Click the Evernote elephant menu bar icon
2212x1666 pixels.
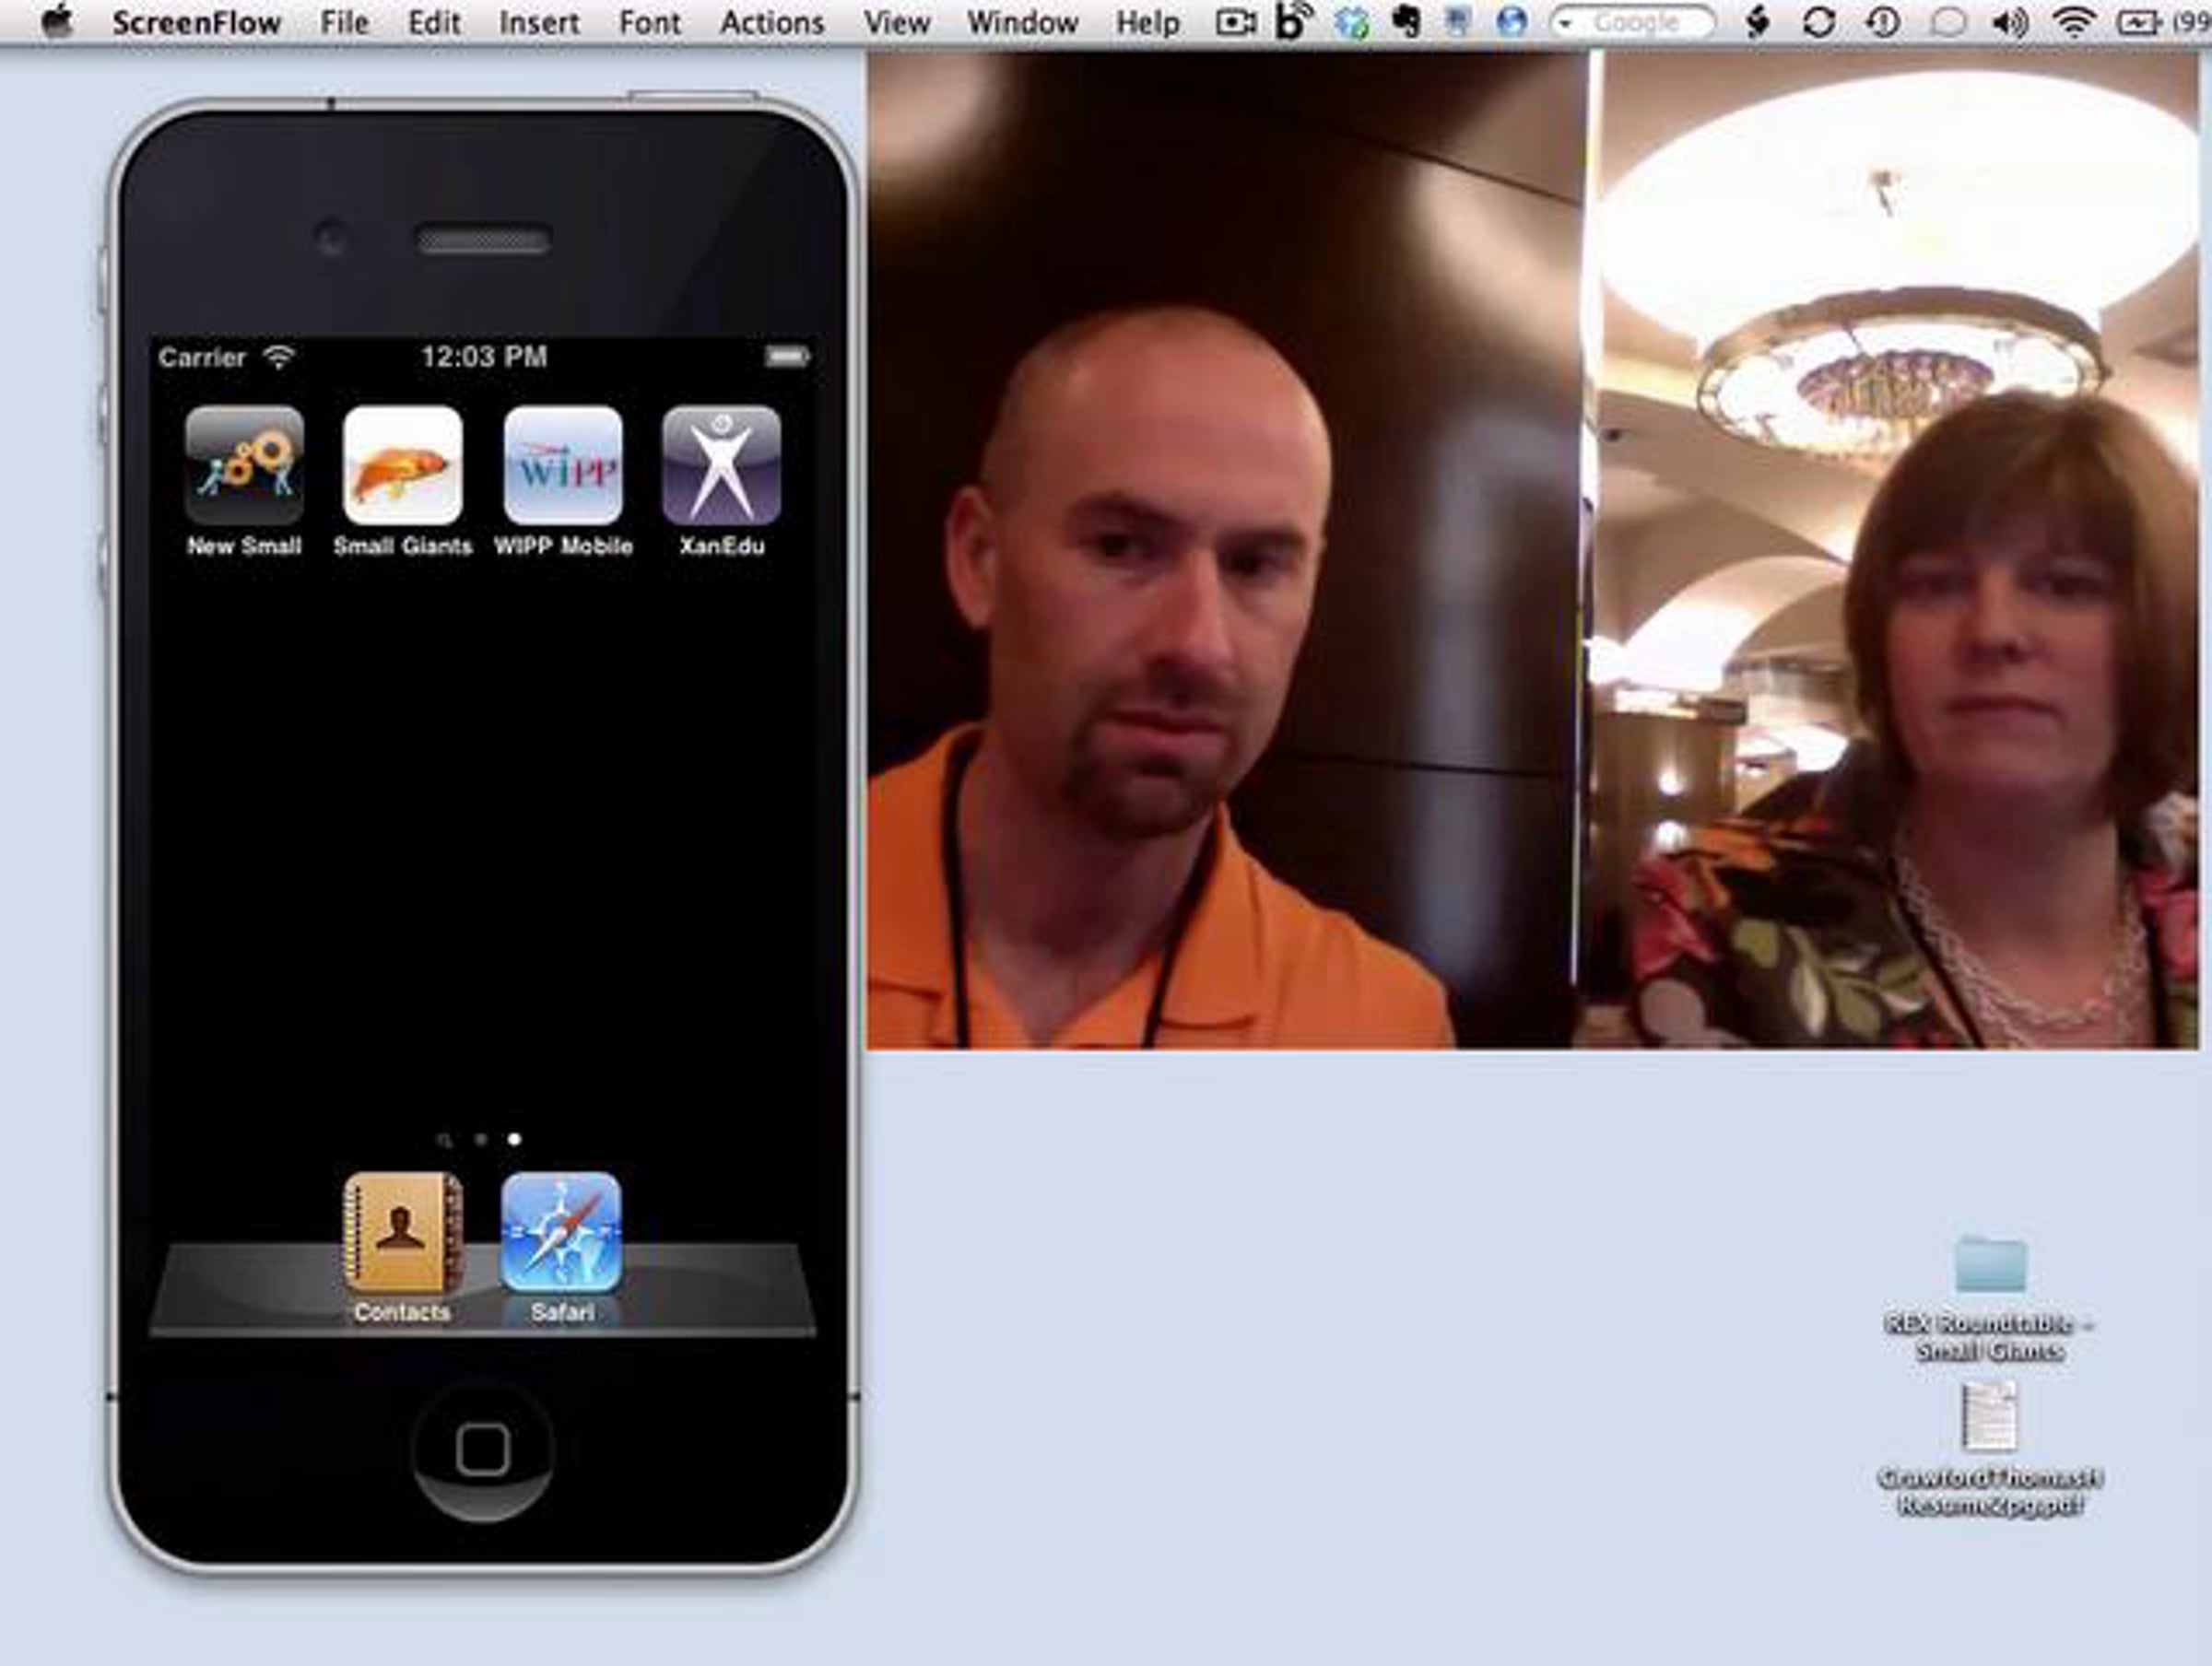coord(1406,22)
